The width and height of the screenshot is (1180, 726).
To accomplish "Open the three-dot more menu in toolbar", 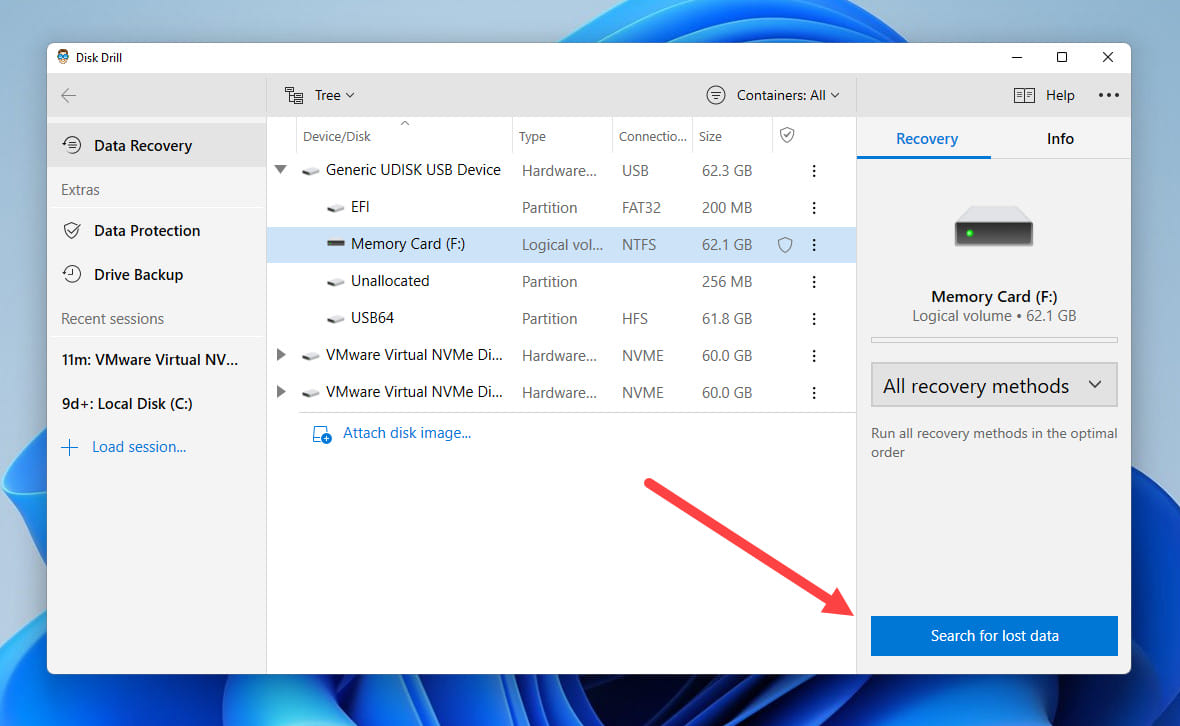I will (x=1109, y=96).
